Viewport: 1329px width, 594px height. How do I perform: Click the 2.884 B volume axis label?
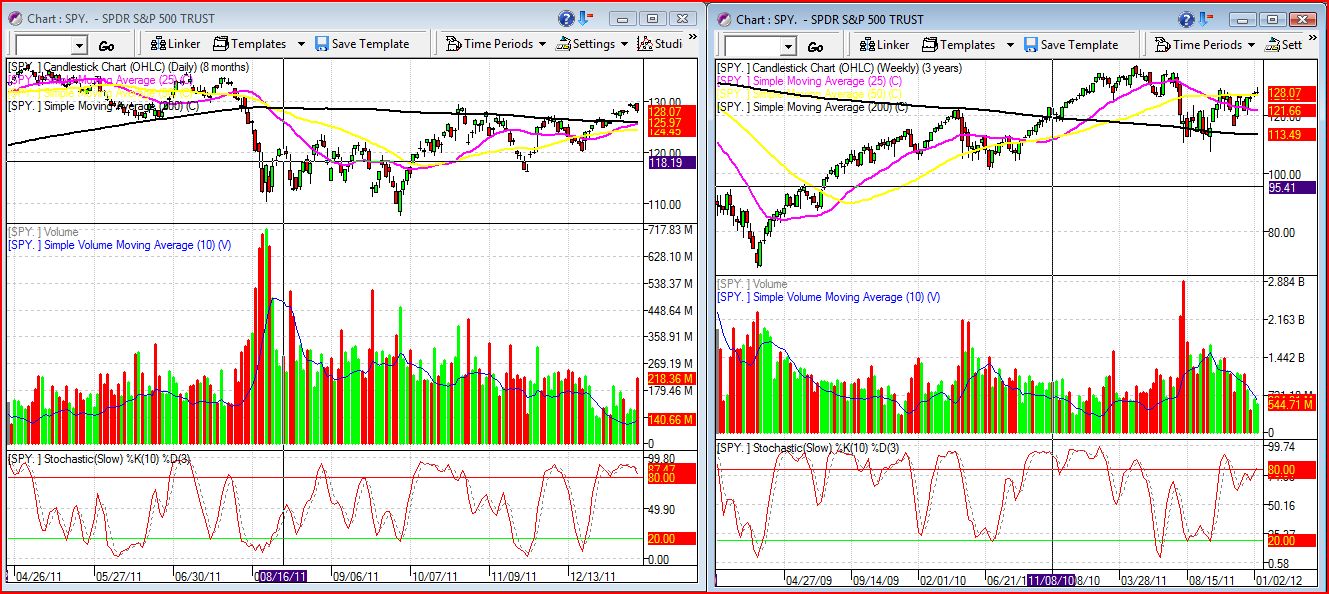pos(1288,282)
